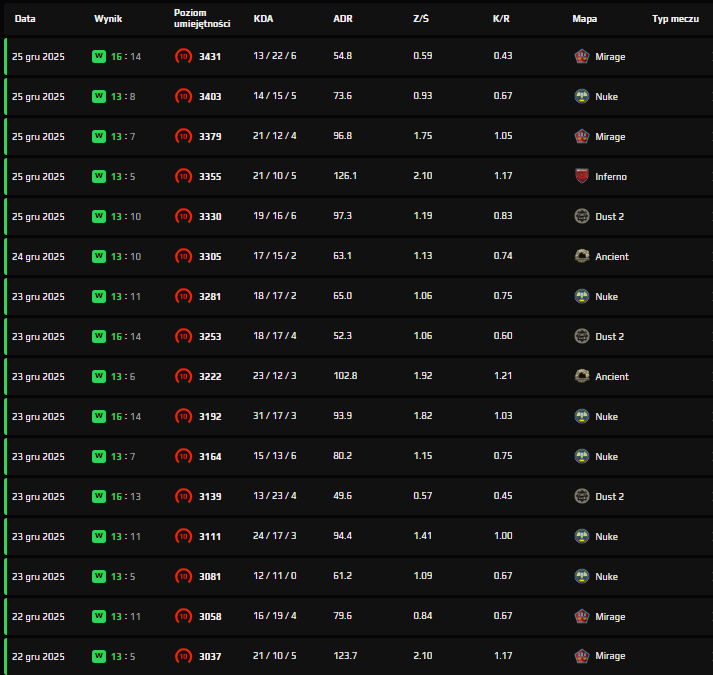Click the 13 : 8 score
This screenshot has height=675, width=713.
(123, 96)
